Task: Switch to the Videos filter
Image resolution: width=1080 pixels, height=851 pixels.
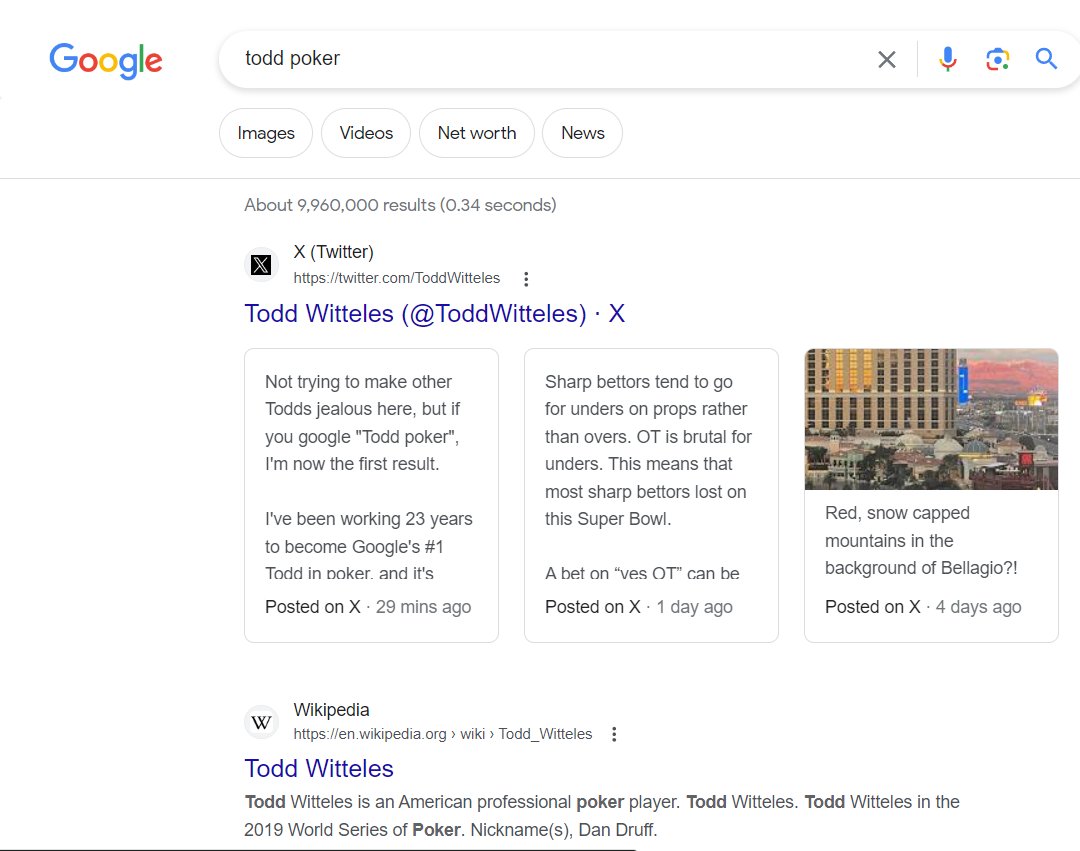Action: tap(366, 133)
